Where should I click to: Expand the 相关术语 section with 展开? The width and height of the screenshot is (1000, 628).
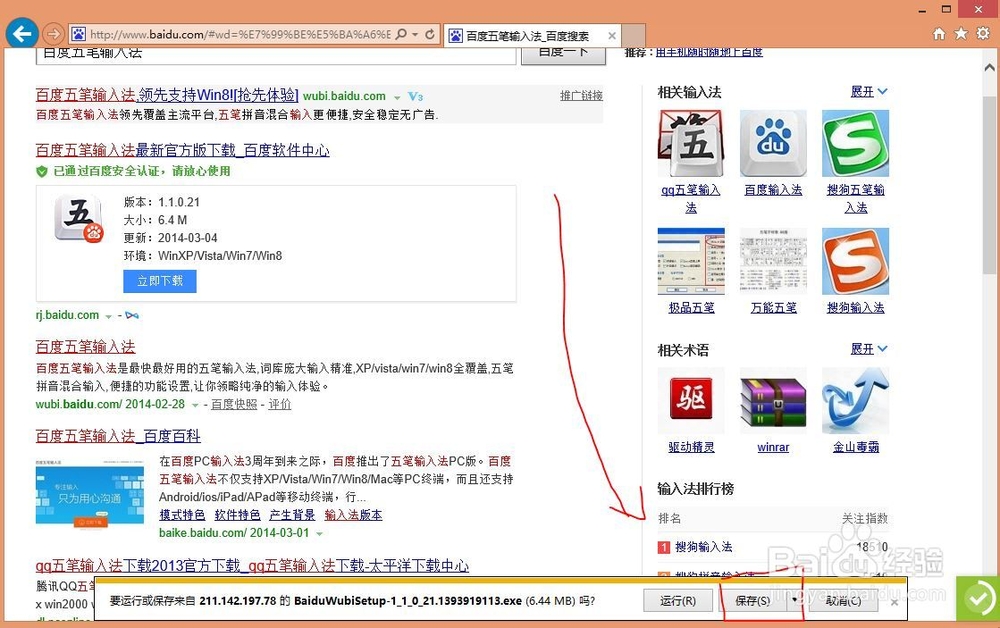[x=869, y=349]
